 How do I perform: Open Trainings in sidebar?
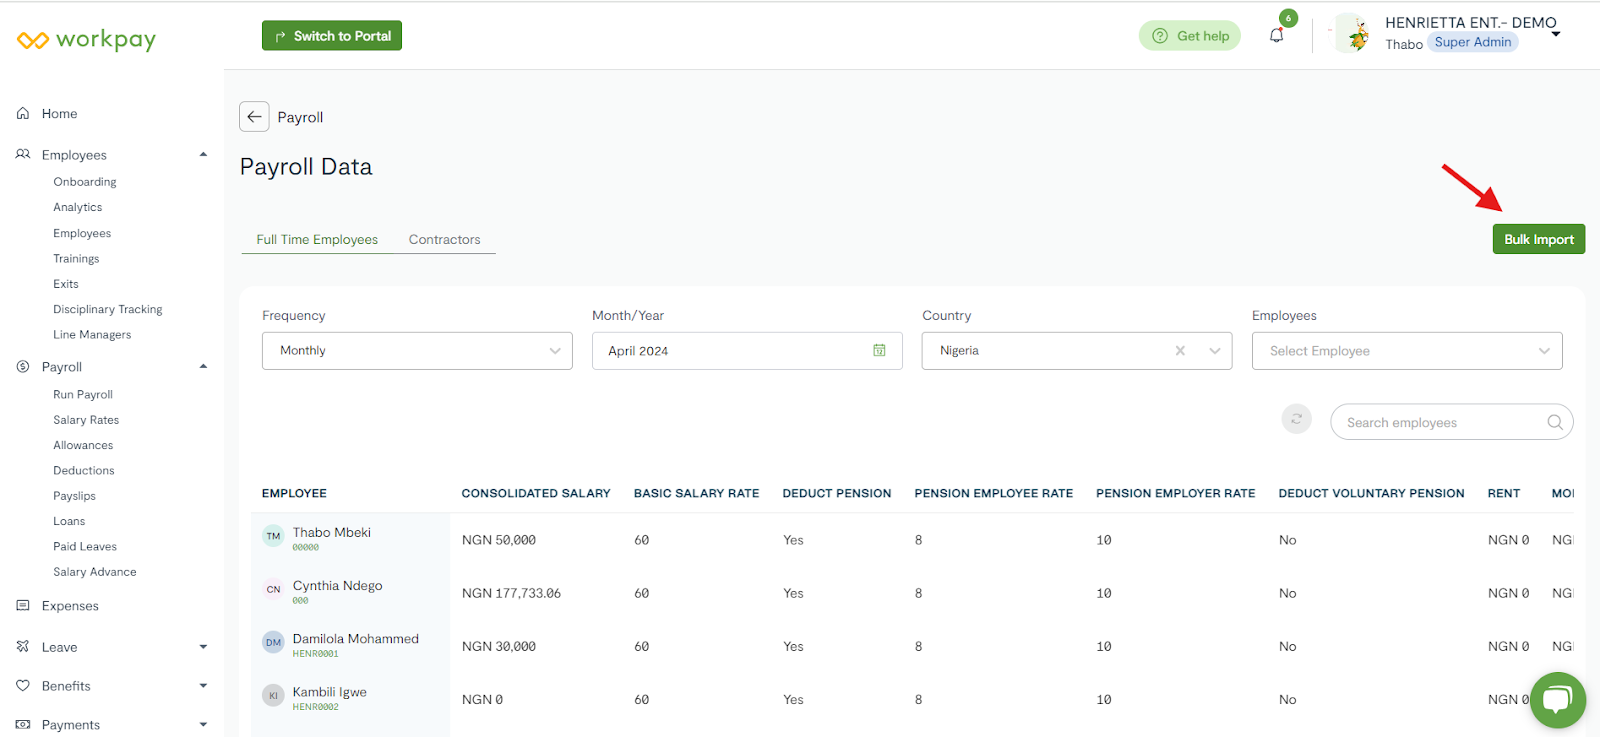coord(76,259)
